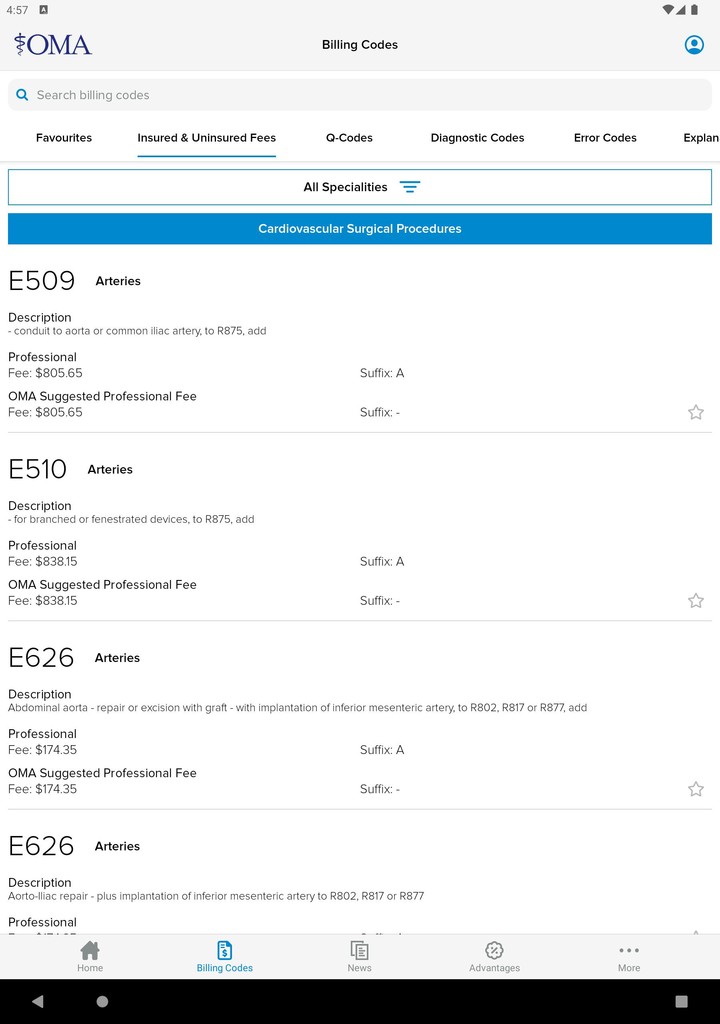Open the Diagnostic Codes tab
This screenshot has height=1024, width=720.
pyautogui.click(x=477, y=138)
